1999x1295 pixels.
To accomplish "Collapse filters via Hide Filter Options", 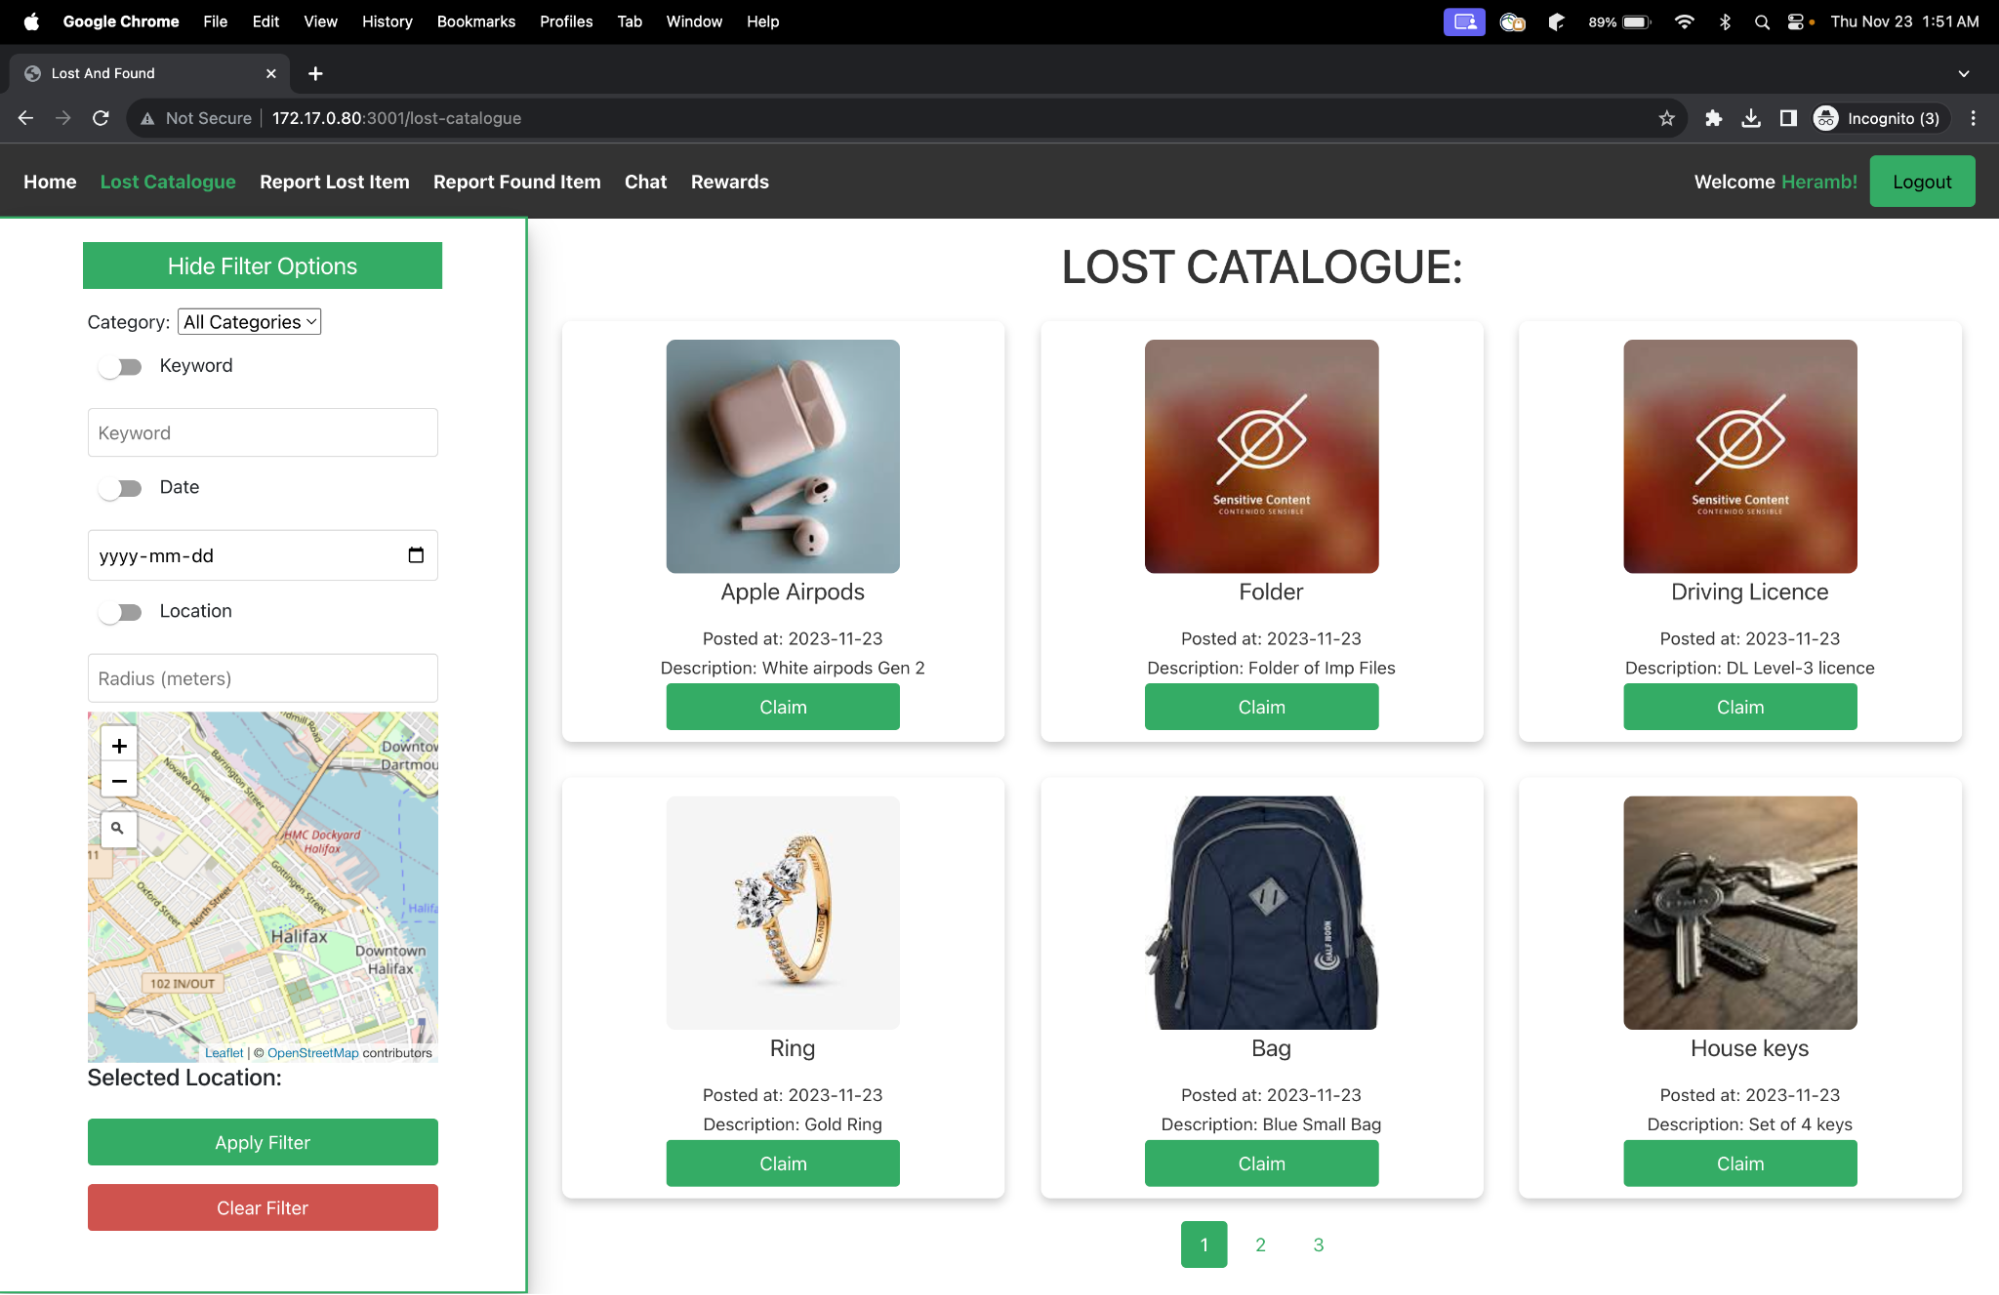I will tap(262, 265).
